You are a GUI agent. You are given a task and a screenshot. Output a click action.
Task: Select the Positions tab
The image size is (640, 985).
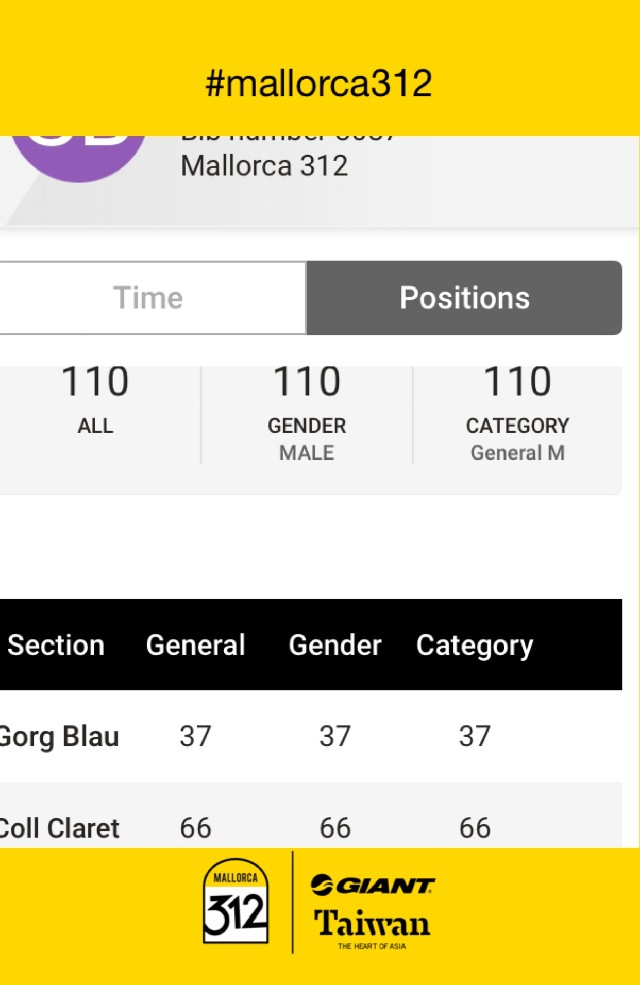pos(464,298)
